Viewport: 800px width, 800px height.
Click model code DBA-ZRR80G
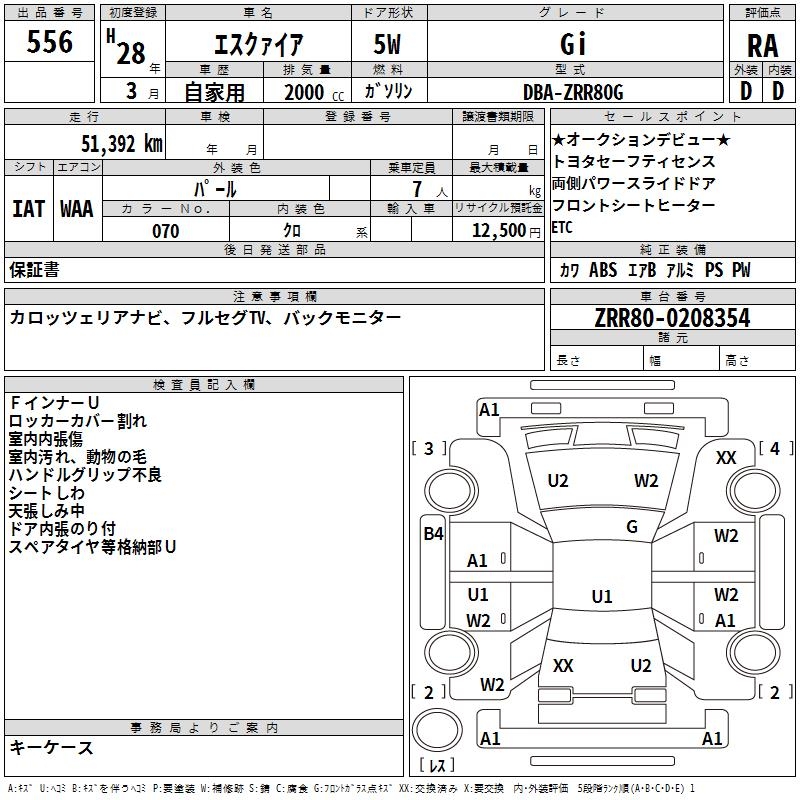pos(573,92)
